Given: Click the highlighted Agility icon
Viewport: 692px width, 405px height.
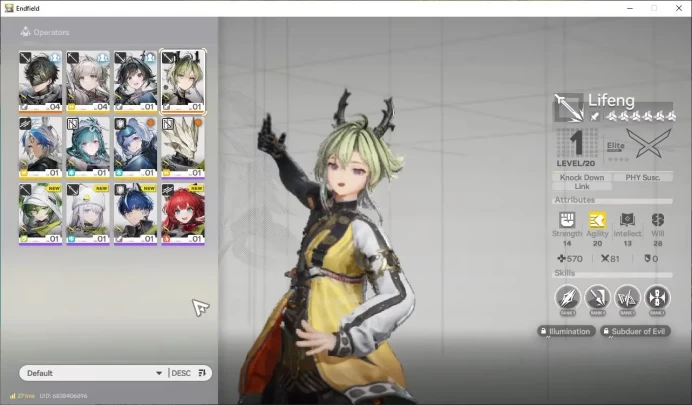Looking at the screenshot, I should [597, 220].
